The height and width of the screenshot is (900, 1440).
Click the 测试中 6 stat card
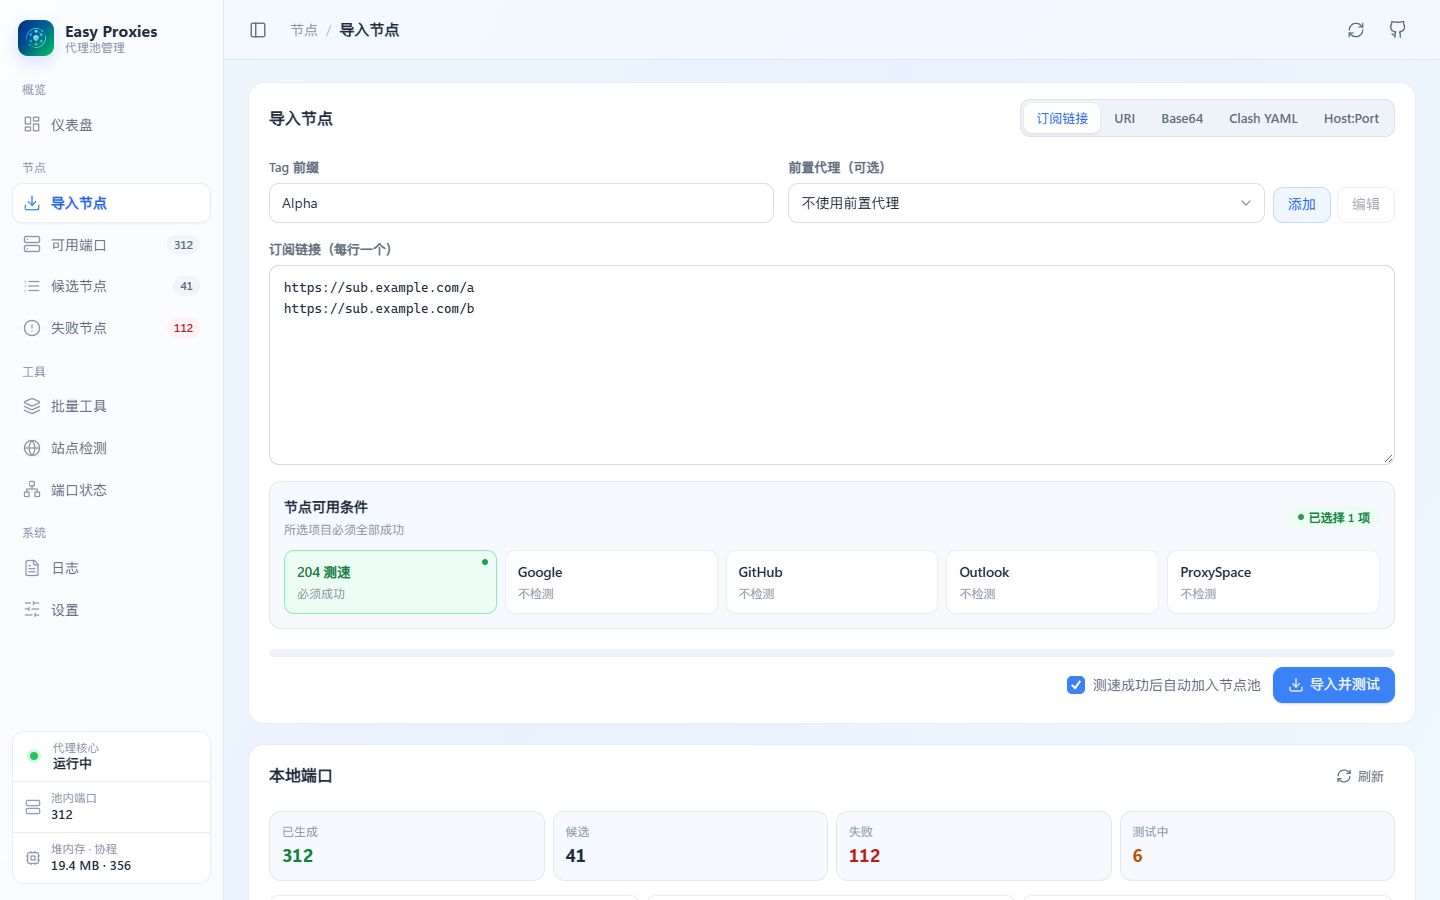pyautogui.click(x=1257, y=846)
